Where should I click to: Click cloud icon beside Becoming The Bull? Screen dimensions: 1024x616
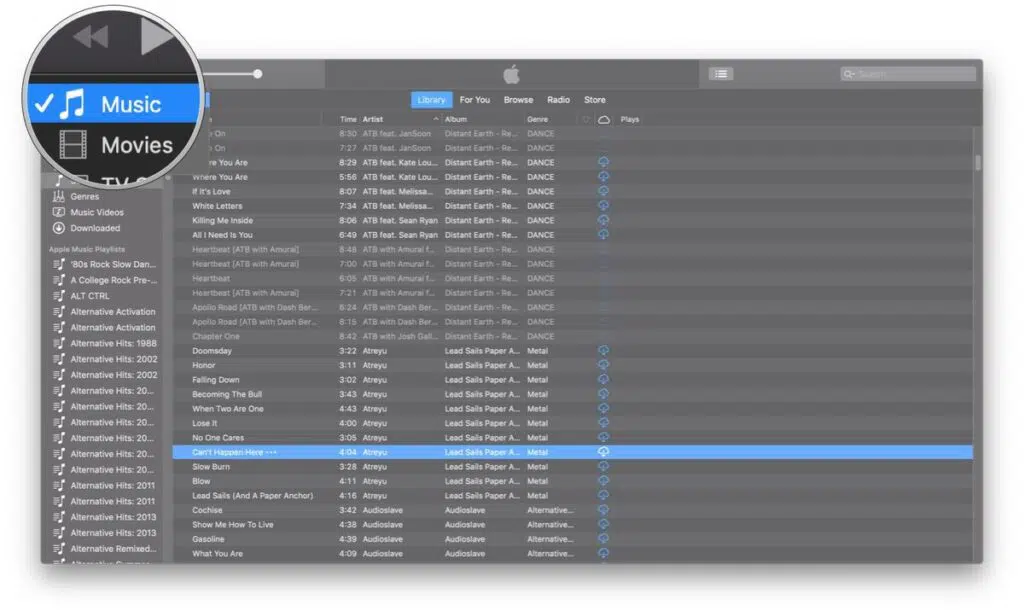[603, 394]
